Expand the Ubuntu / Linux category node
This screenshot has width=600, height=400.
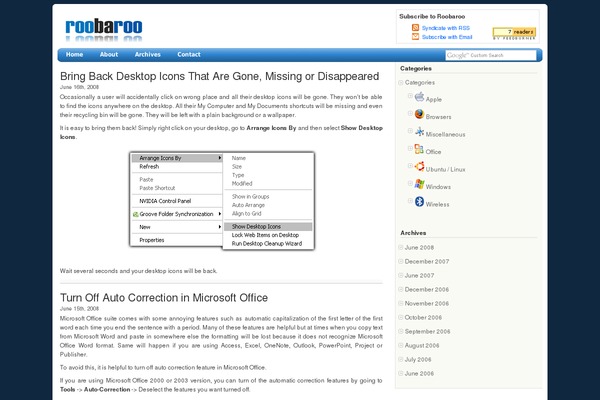pos(410,166)
